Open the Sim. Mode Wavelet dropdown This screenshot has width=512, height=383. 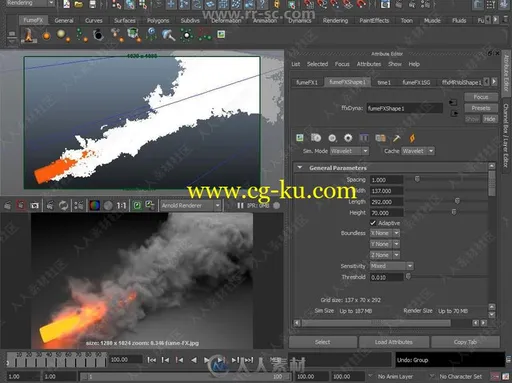coord(349,151)
